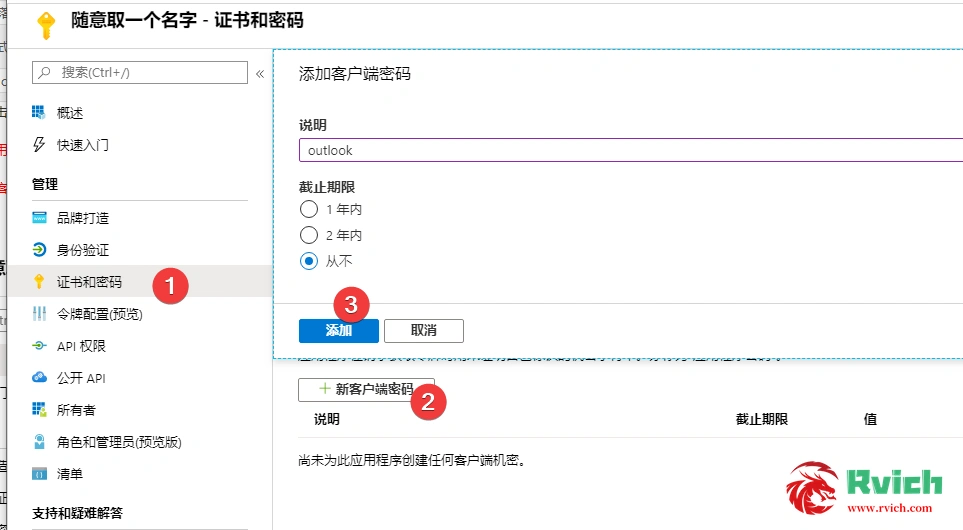The width and height of the screenshot is (963, 530).
Task: Select the 从不 expiry radio button
Action: (309, 261)
